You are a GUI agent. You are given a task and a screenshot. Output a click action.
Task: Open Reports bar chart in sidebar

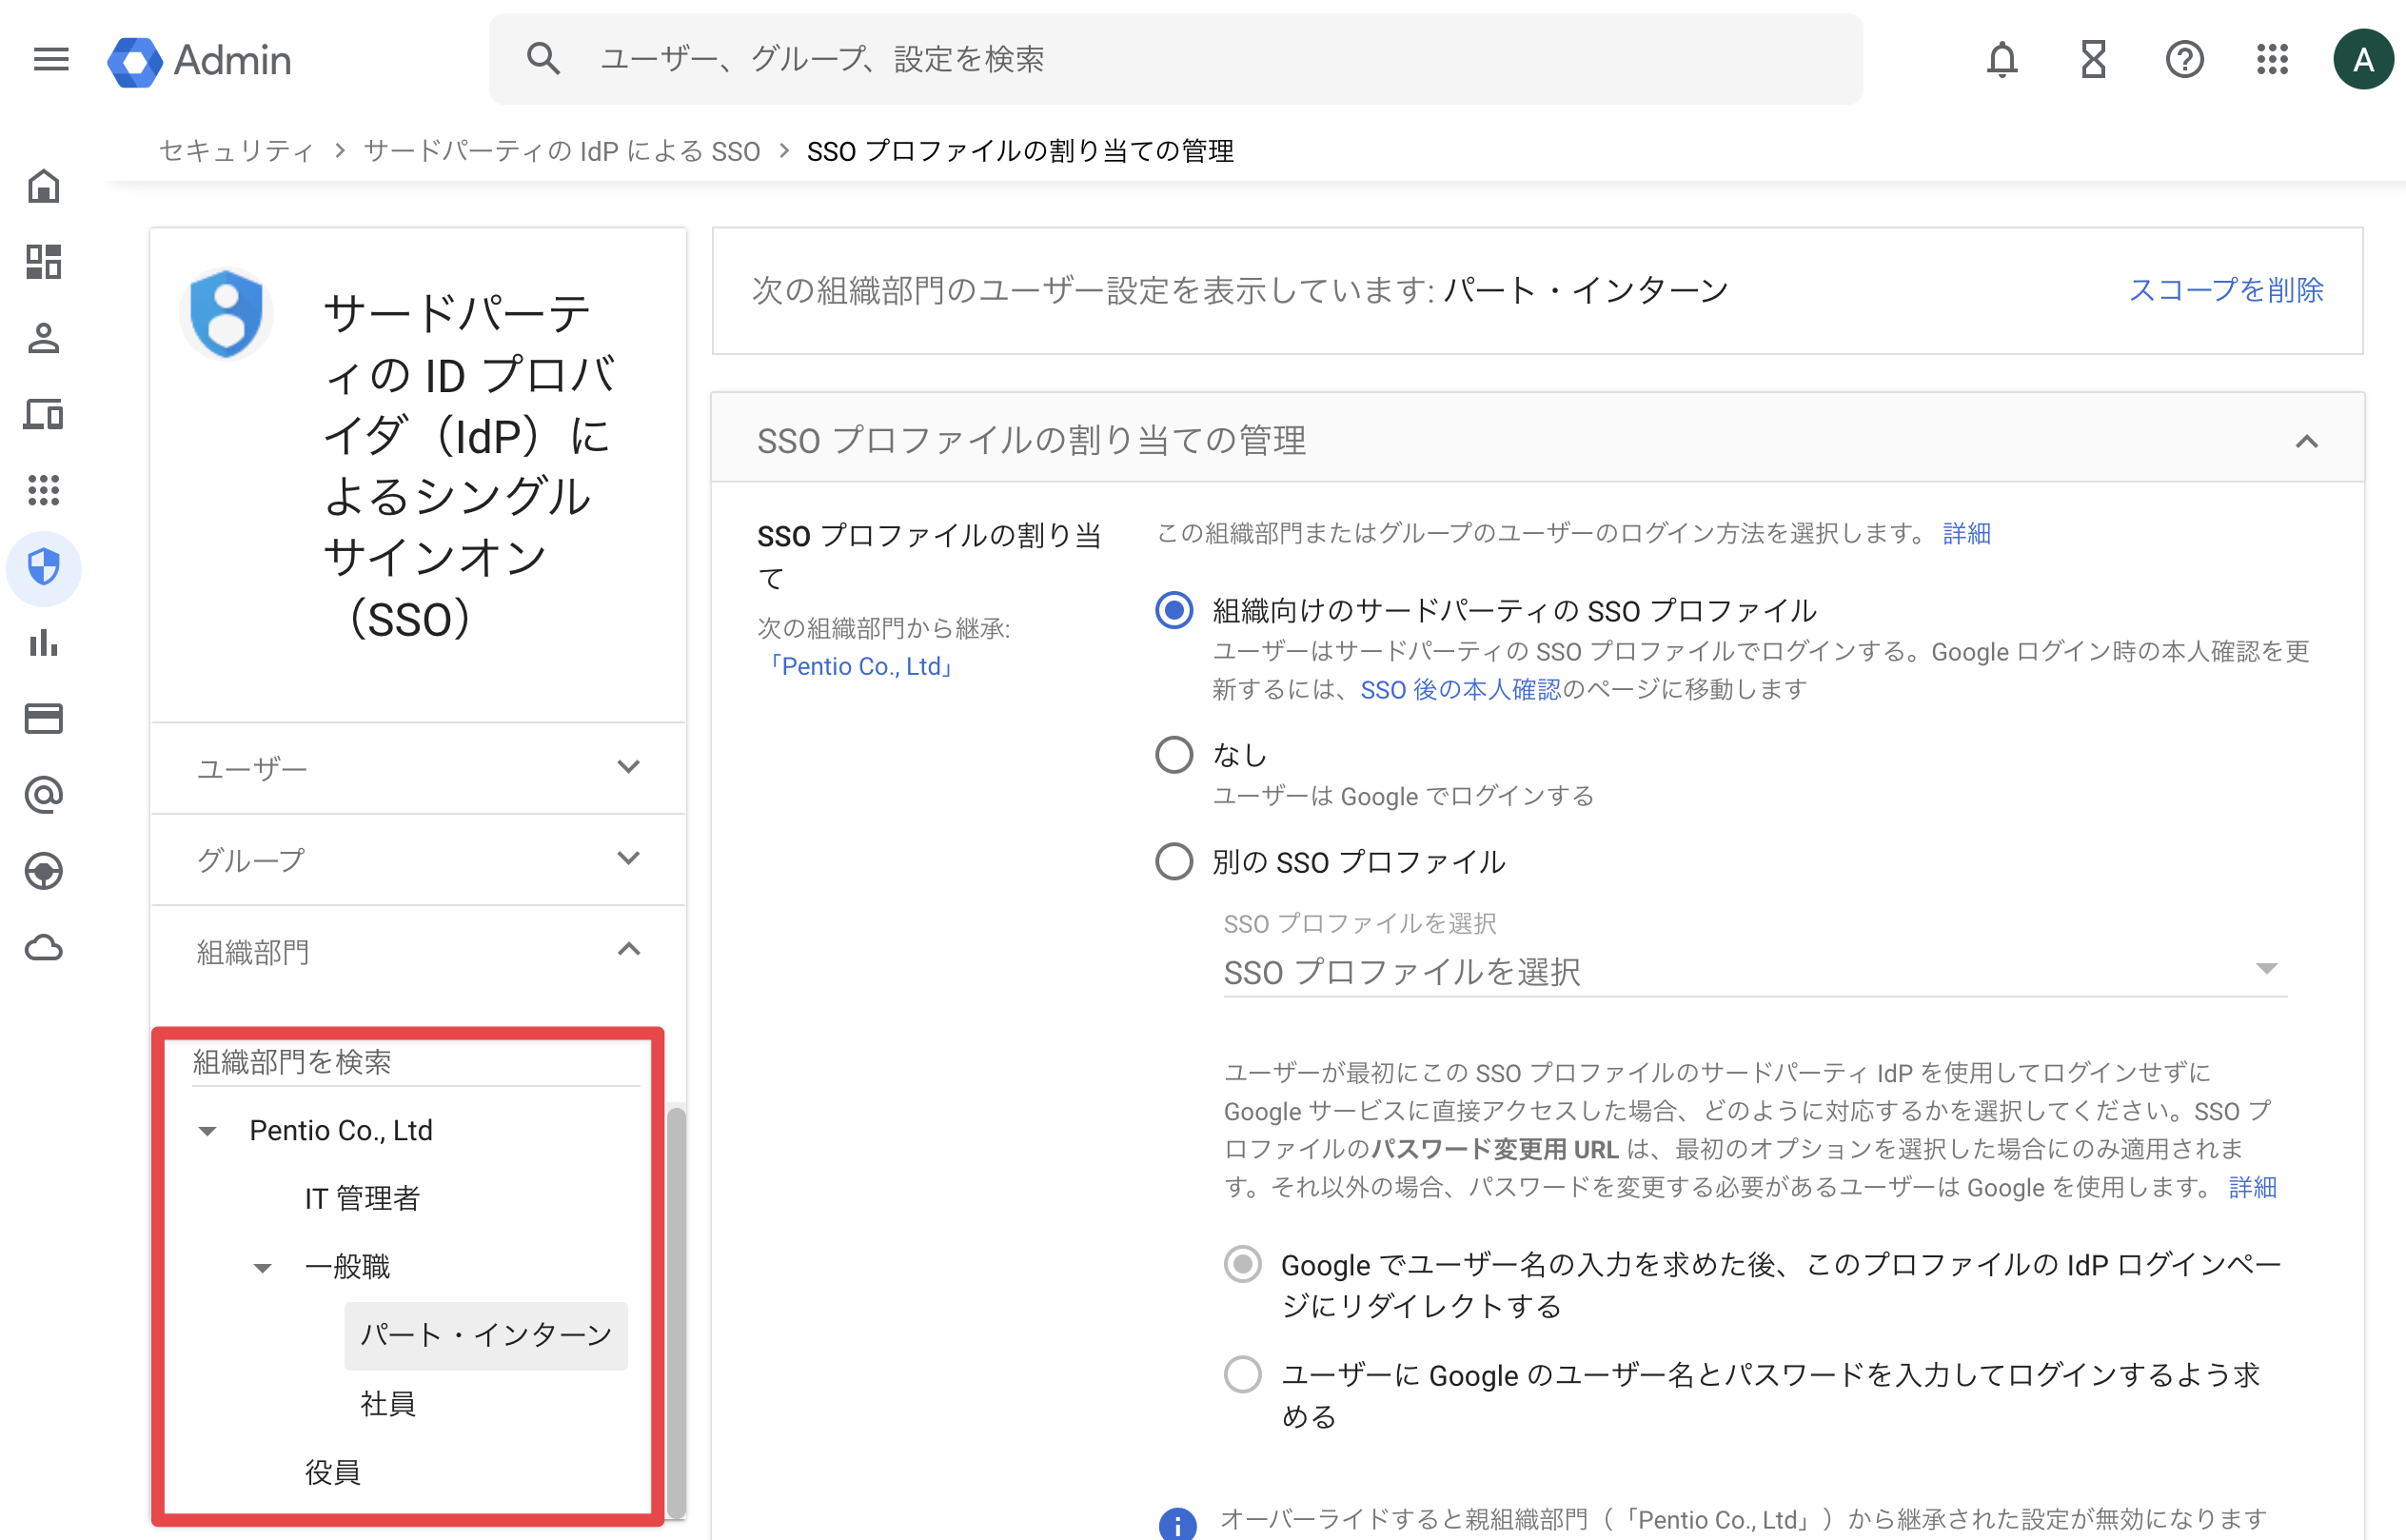tap(44, 643)
